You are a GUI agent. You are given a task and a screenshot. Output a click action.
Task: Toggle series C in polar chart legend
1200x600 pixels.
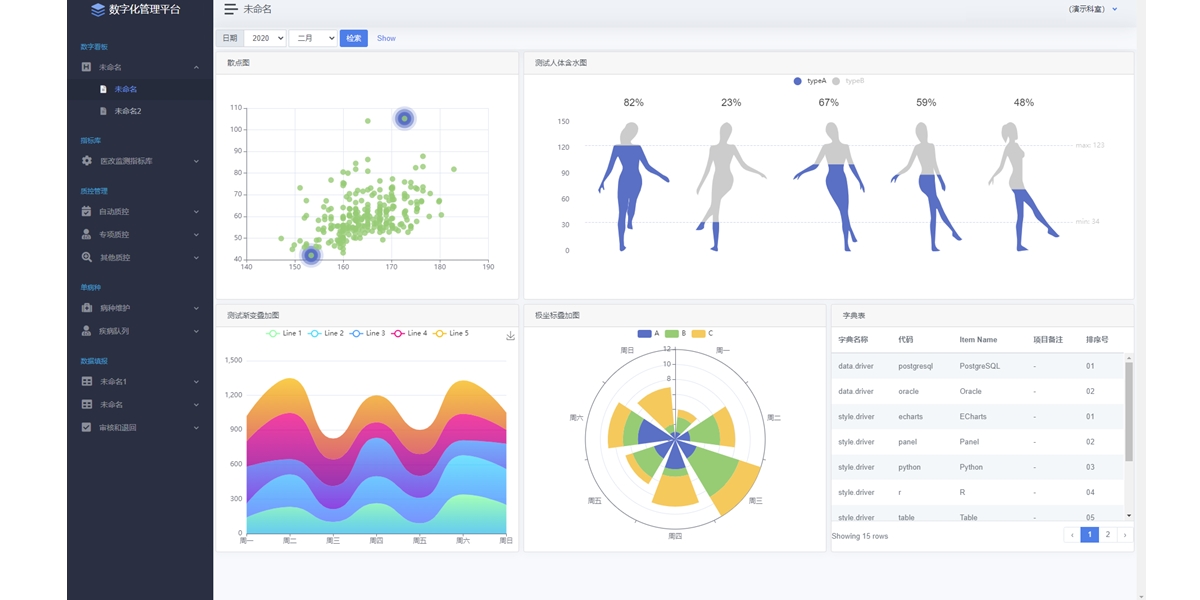click(701, 333)
